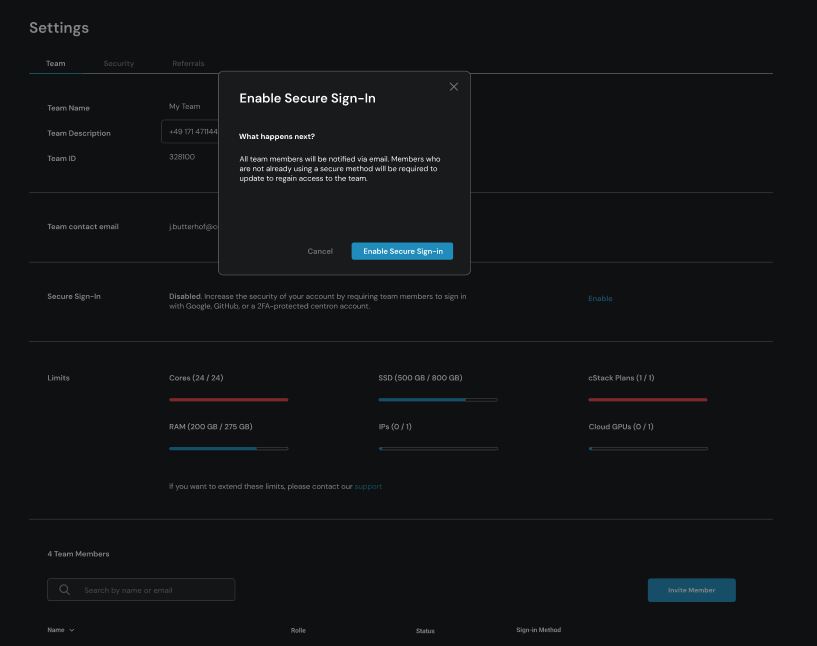Switch to the Security tab
Image resolution: width=817 pixels, height=646 pixels.
[118, 64]
